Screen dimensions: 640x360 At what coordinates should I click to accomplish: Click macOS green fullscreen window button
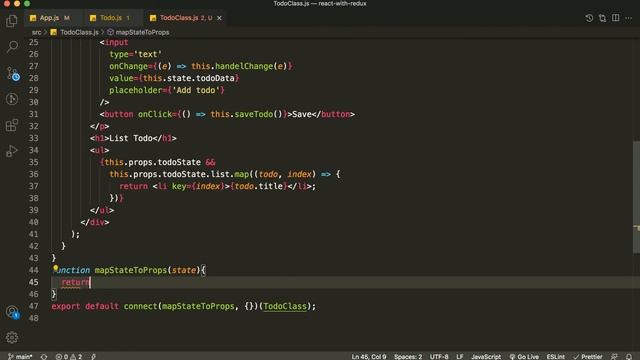tap(27, 4)
